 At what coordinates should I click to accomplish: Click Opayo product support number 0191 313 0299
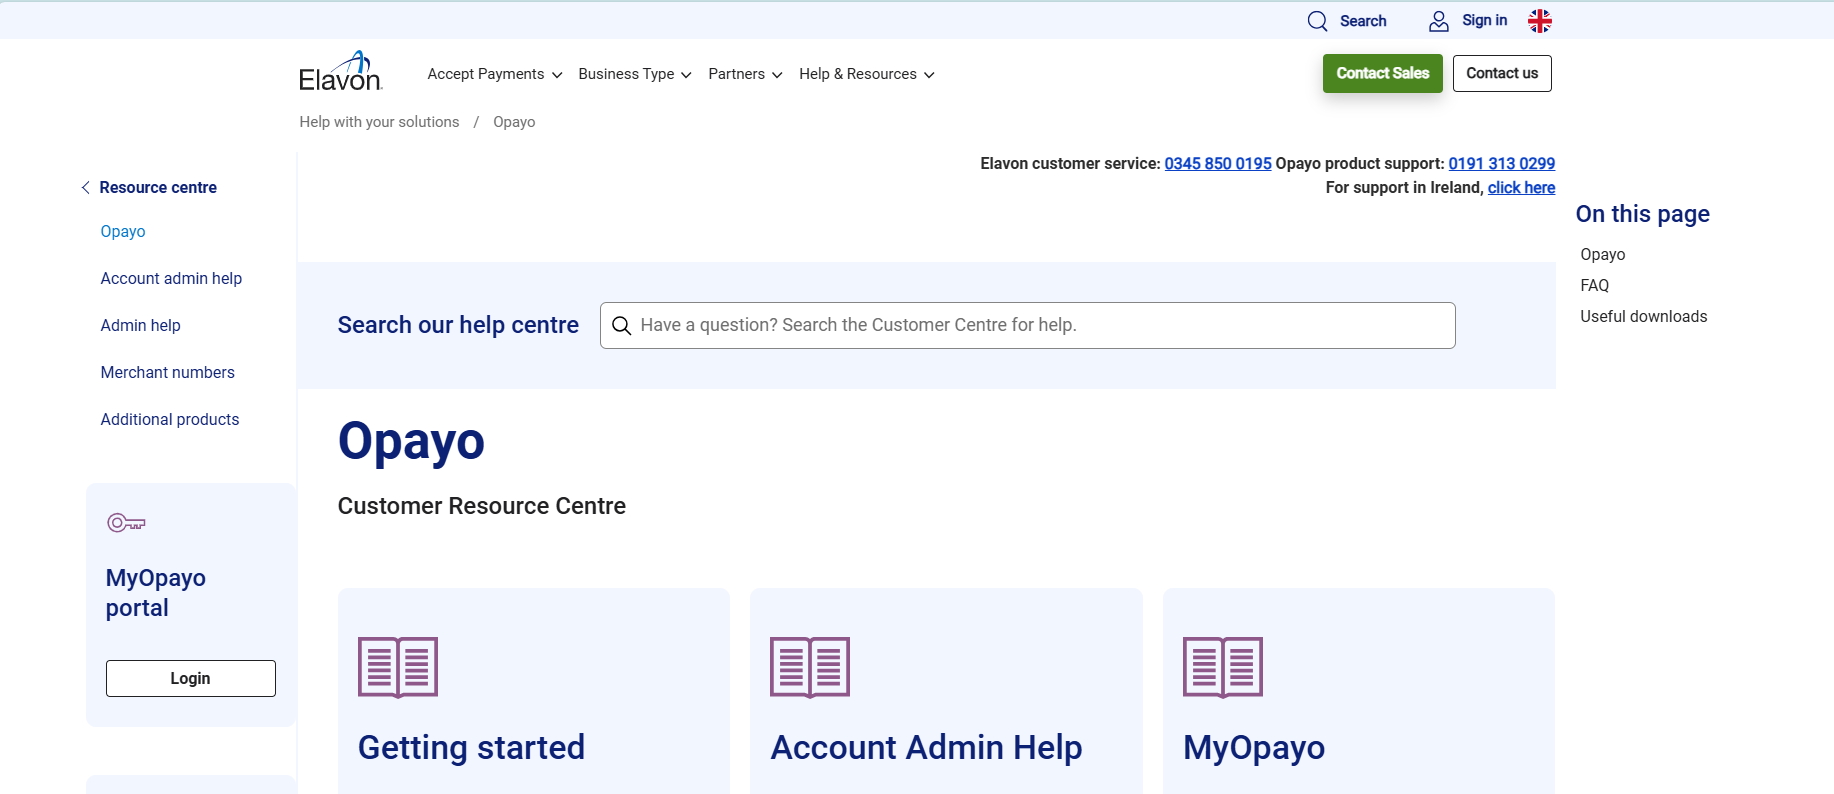(x=1502, y=164)
